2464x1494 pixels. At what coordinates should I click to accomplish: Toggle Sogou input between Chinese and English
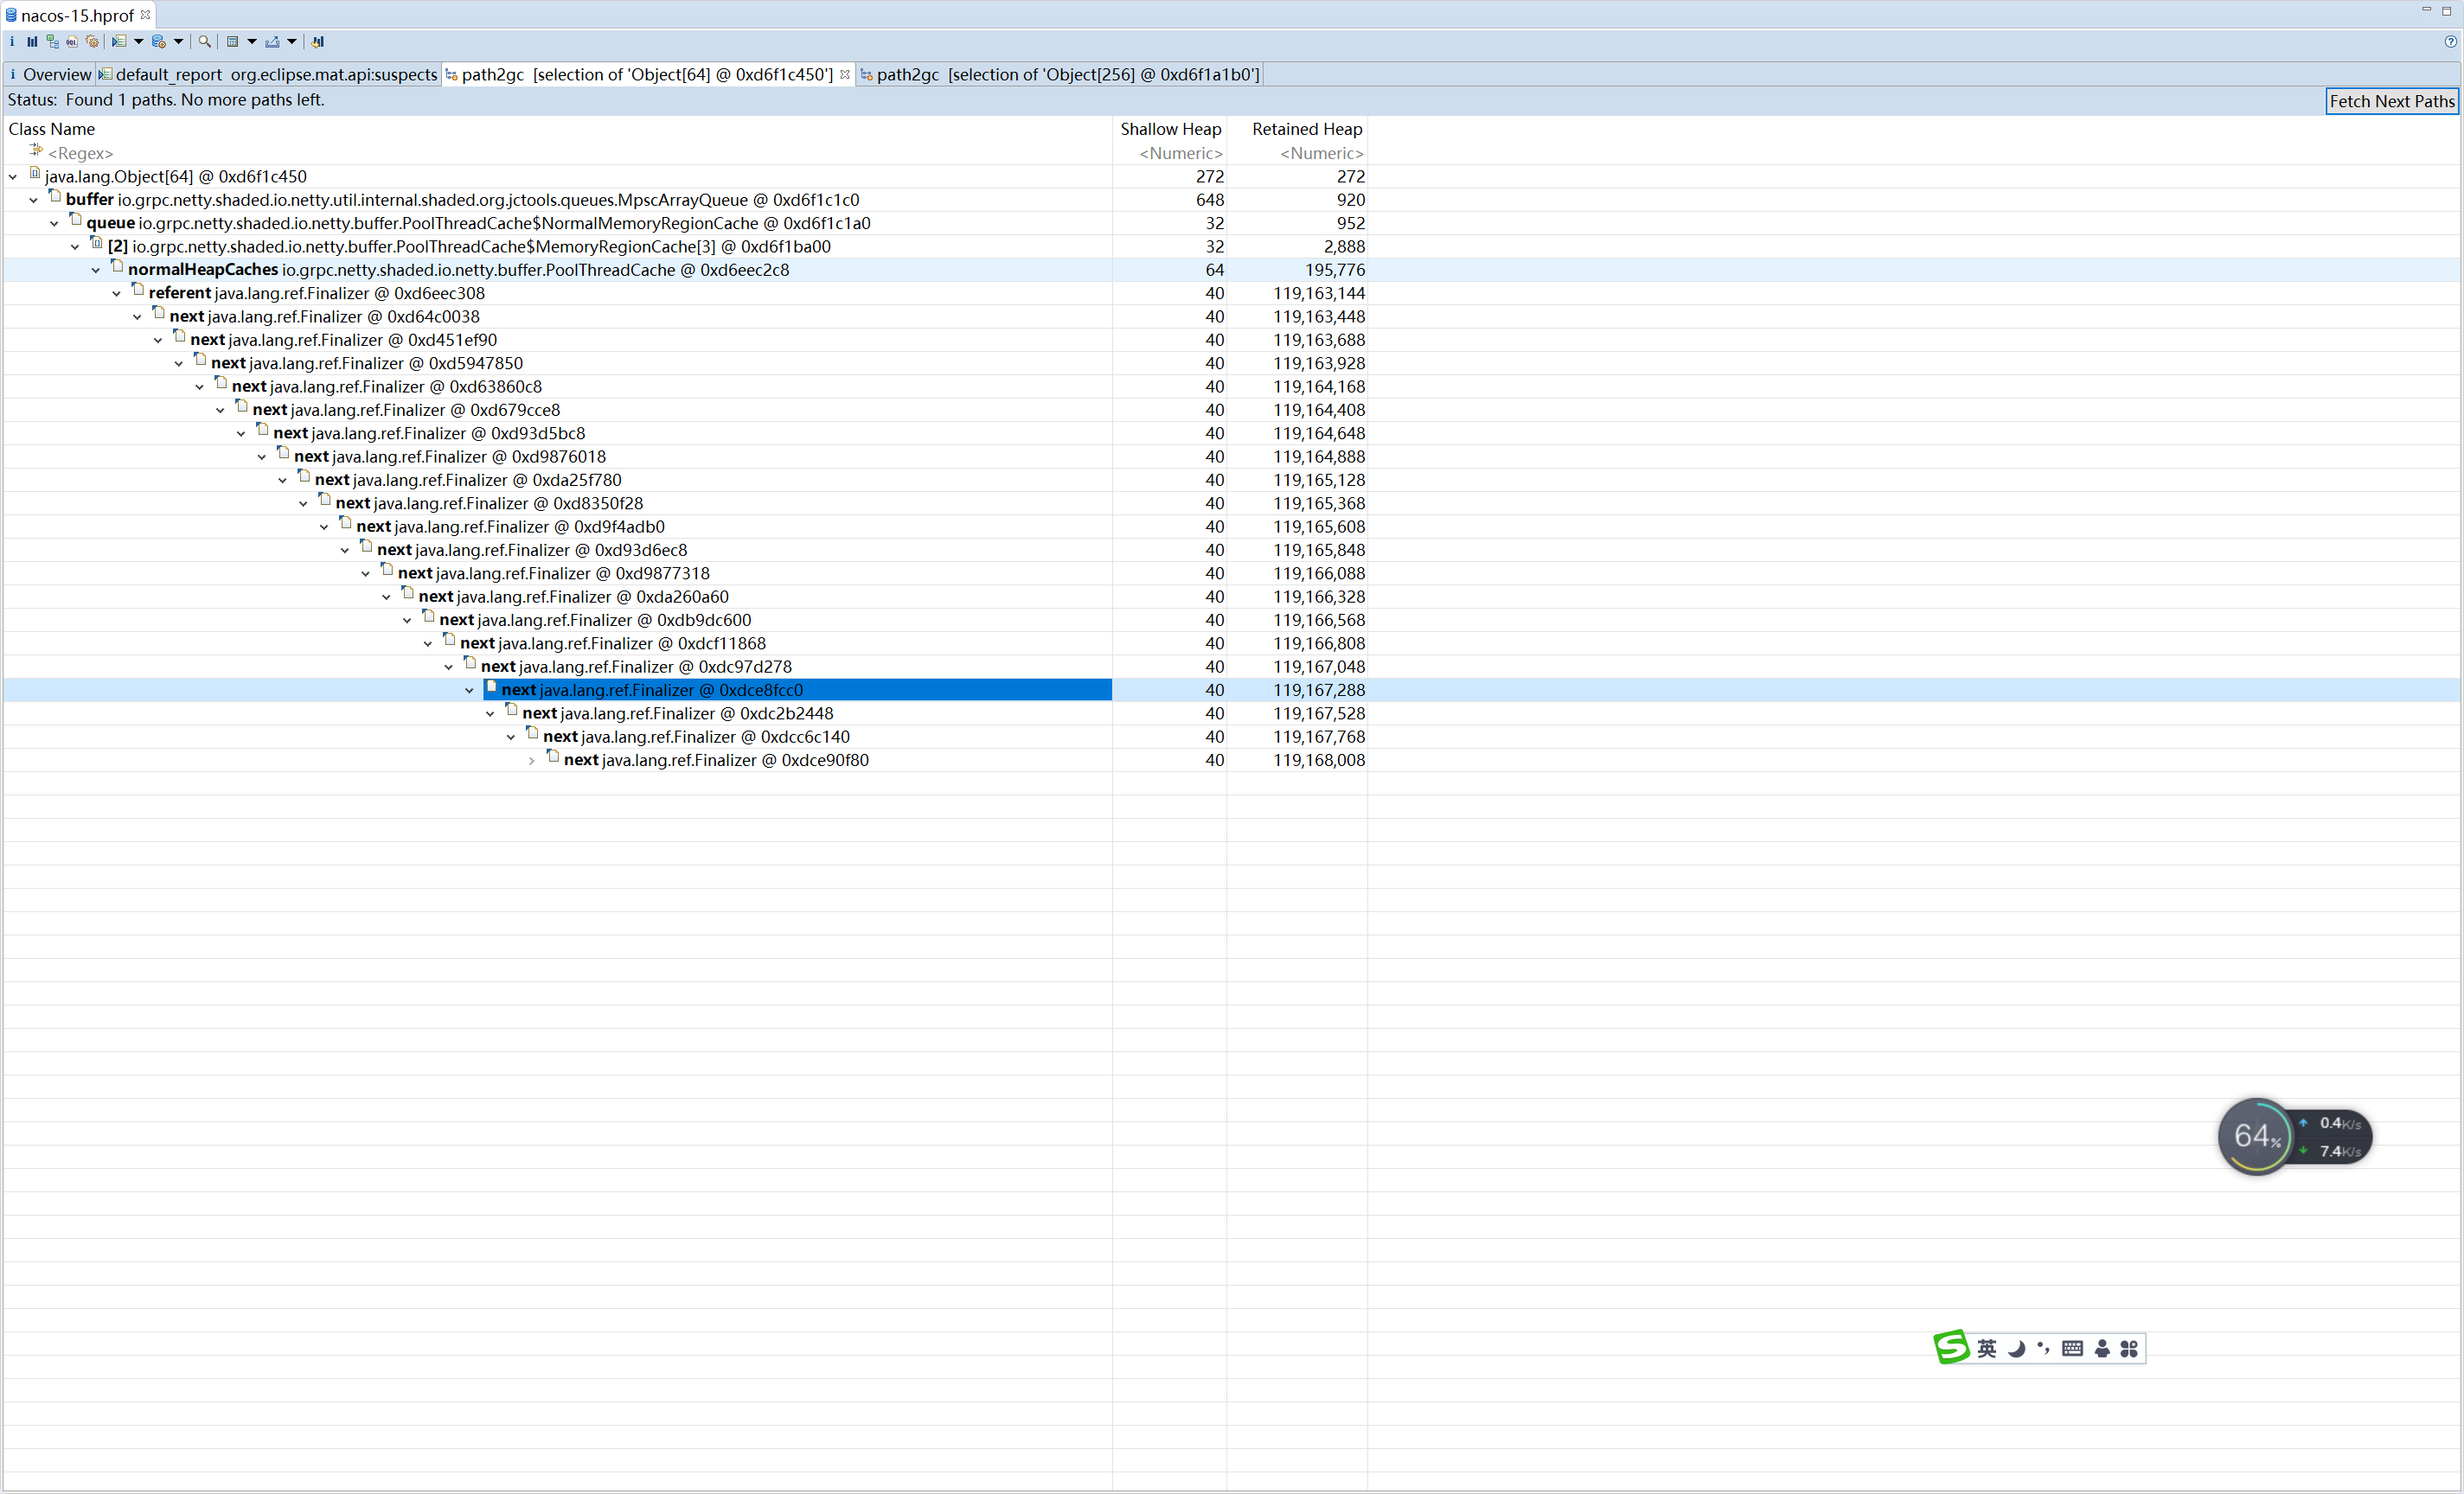pos(1986,1348)
